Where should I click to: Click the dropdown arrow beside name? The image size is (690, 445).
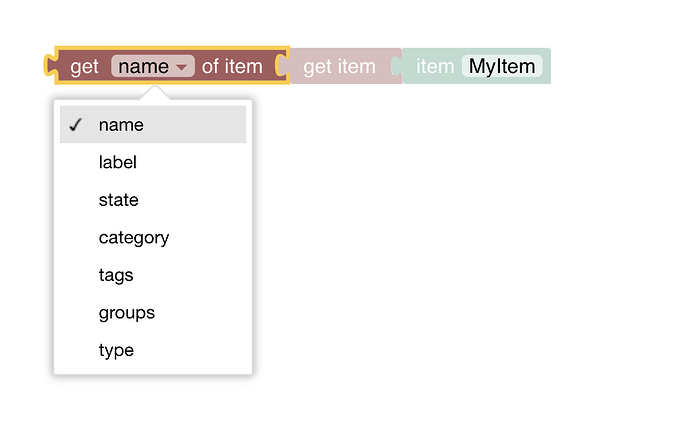click(181, 68)
